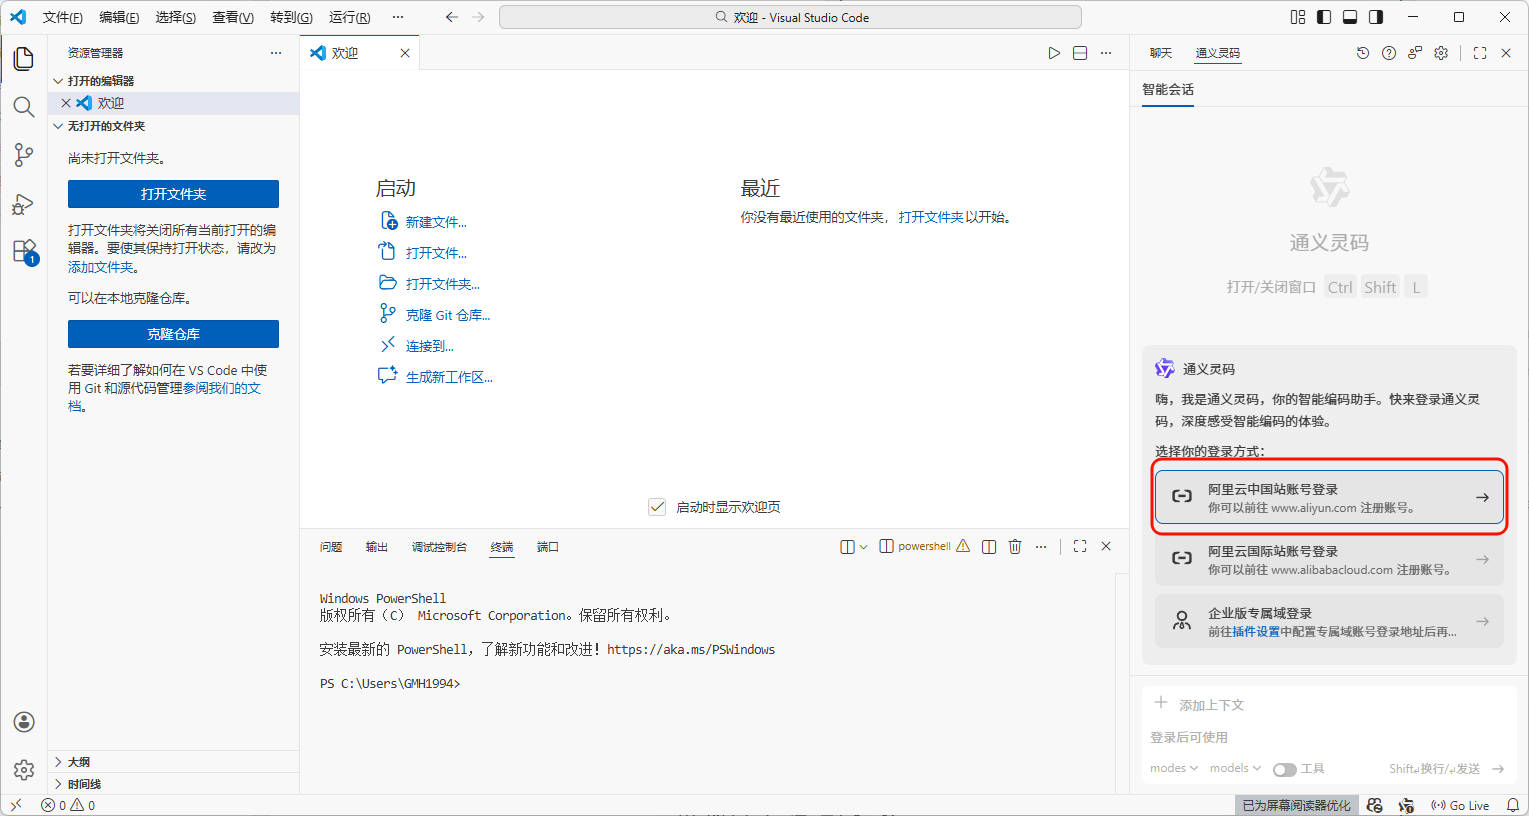Screen dimensions: 1529x816
Task: Open notifications bell in status bar
Action: point(1513,805)
